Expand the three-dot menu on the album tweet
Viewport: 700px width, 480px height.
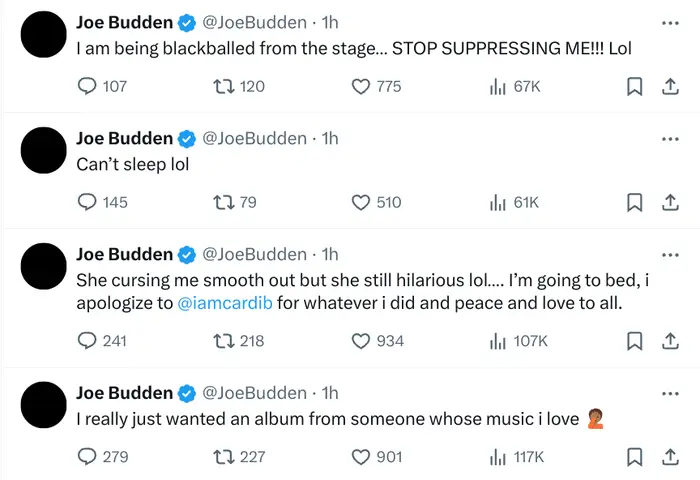[669, 393]
